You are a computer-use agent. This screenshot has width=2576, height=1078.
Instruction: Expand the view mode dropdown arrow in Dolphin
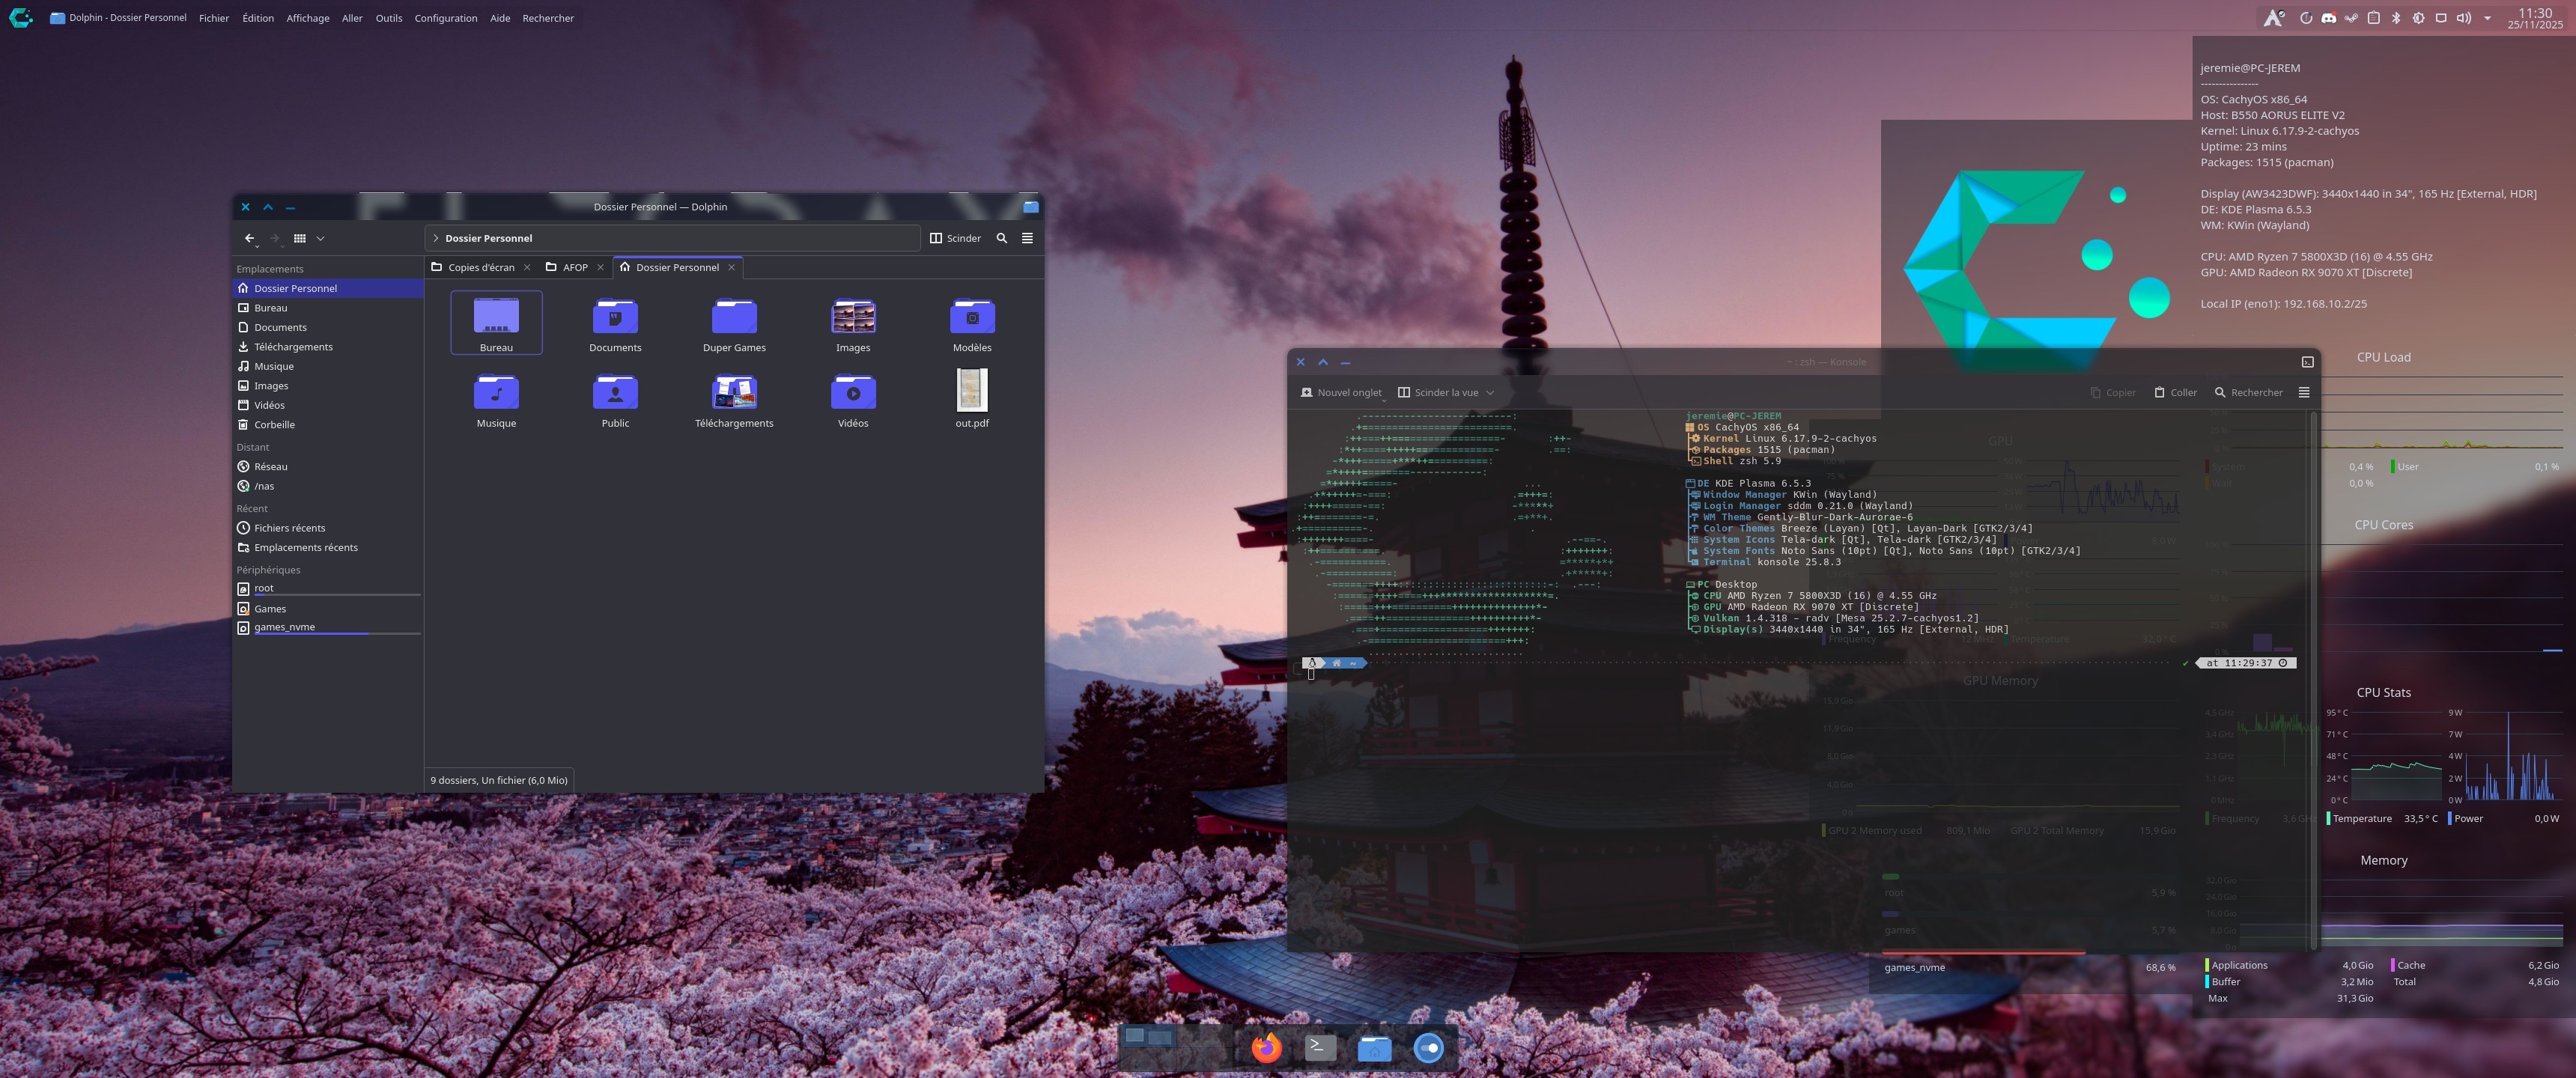pyautogui.click(x=320, y=238)
